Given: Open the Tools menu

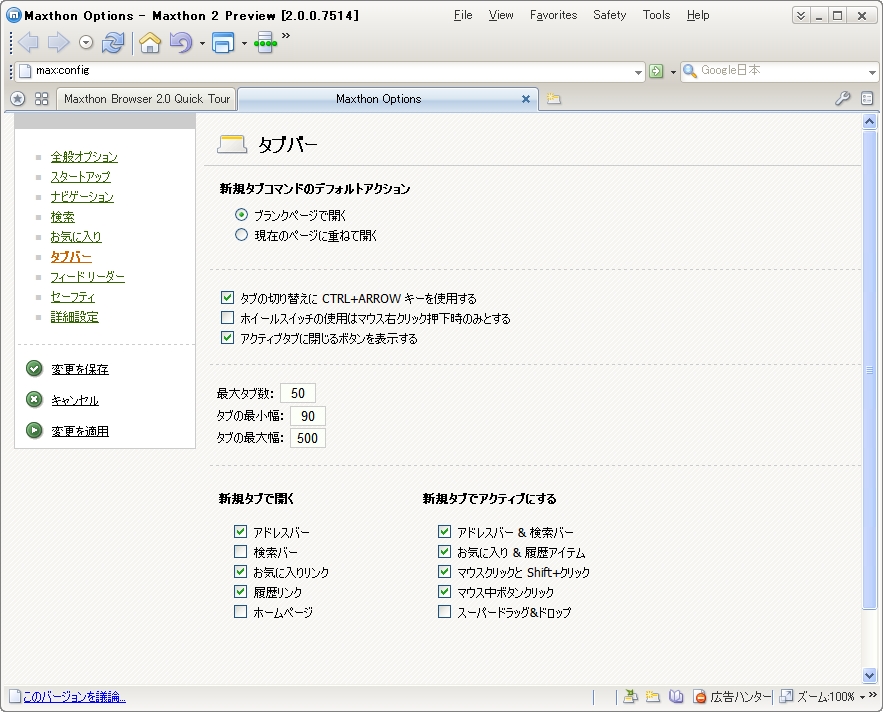Looking at the screenshot, I should click(x=657, y=15).
